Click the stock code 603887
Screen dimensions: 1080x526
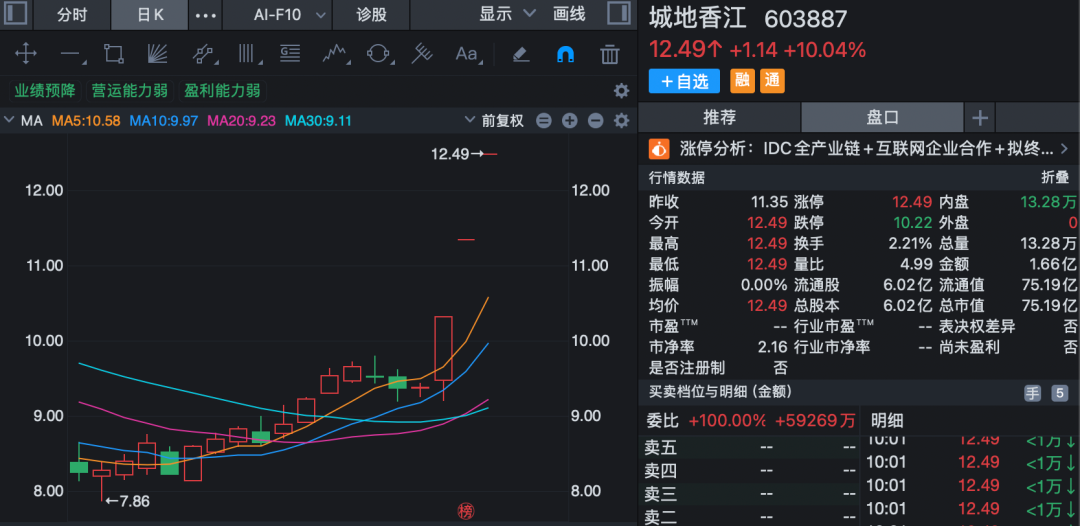pyautogui.click(x=805, y=19)
